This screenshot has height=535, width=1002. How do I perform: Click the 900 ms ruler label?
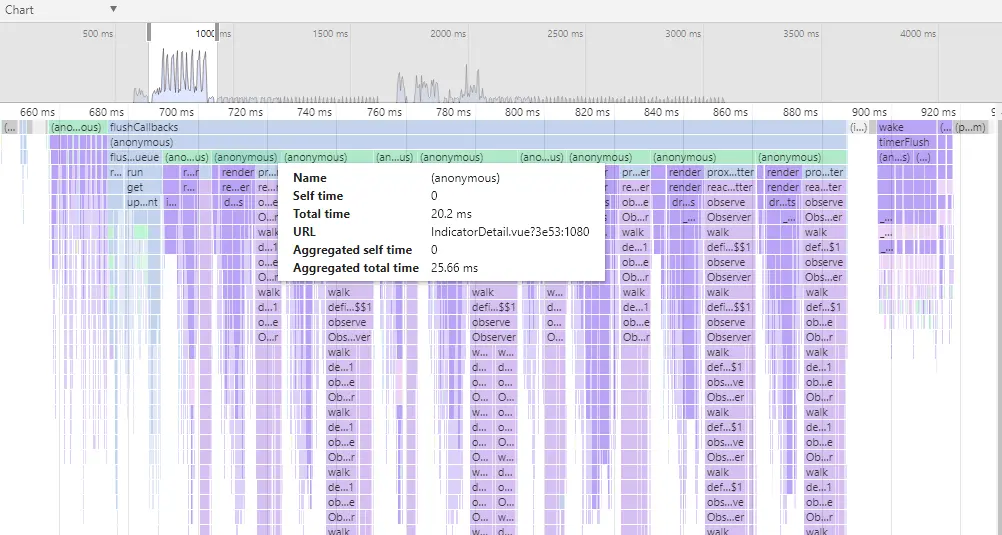pos(869,112)
